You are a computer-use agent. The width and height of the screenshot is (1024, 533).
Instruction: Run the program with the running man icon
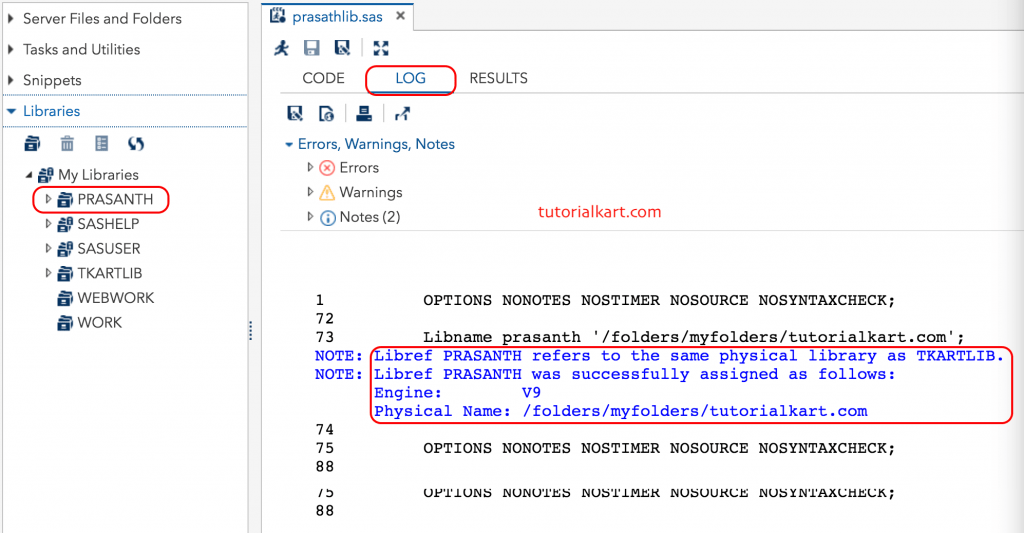tap(281, 48)
